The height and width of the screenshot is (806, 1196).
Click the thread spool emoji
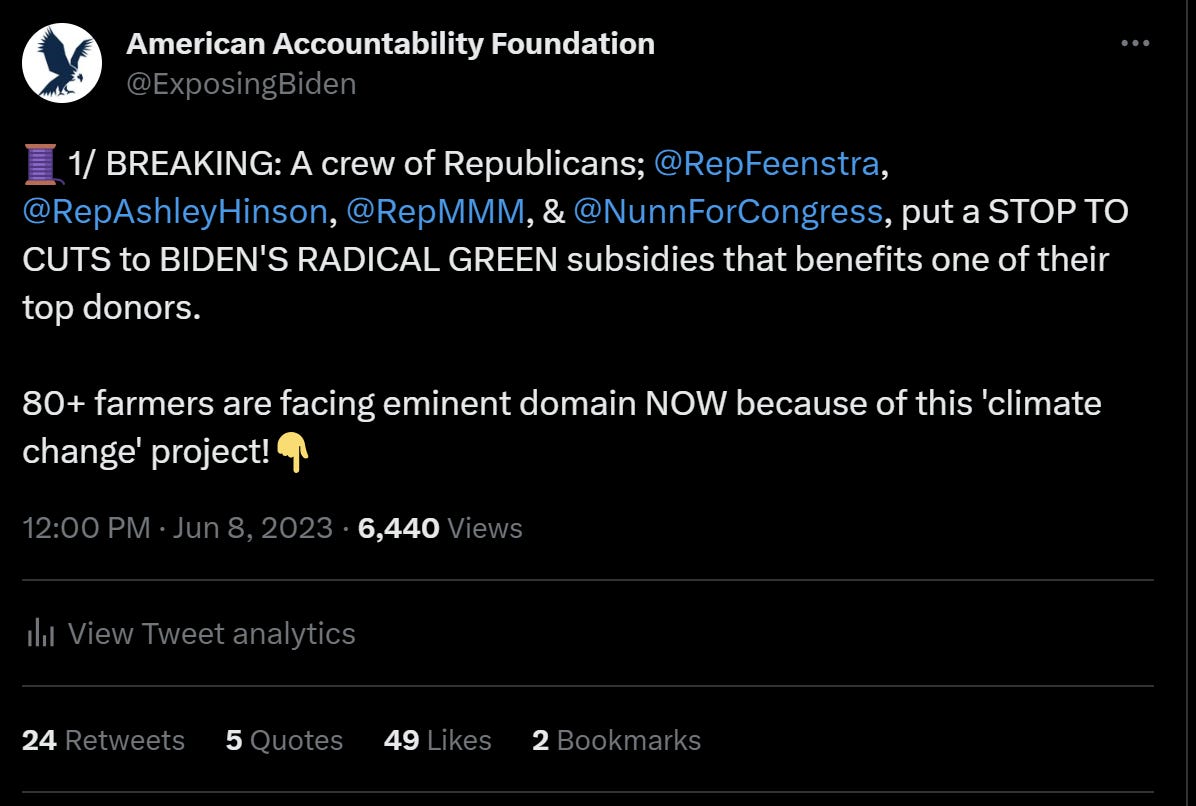tap(42, 165)
